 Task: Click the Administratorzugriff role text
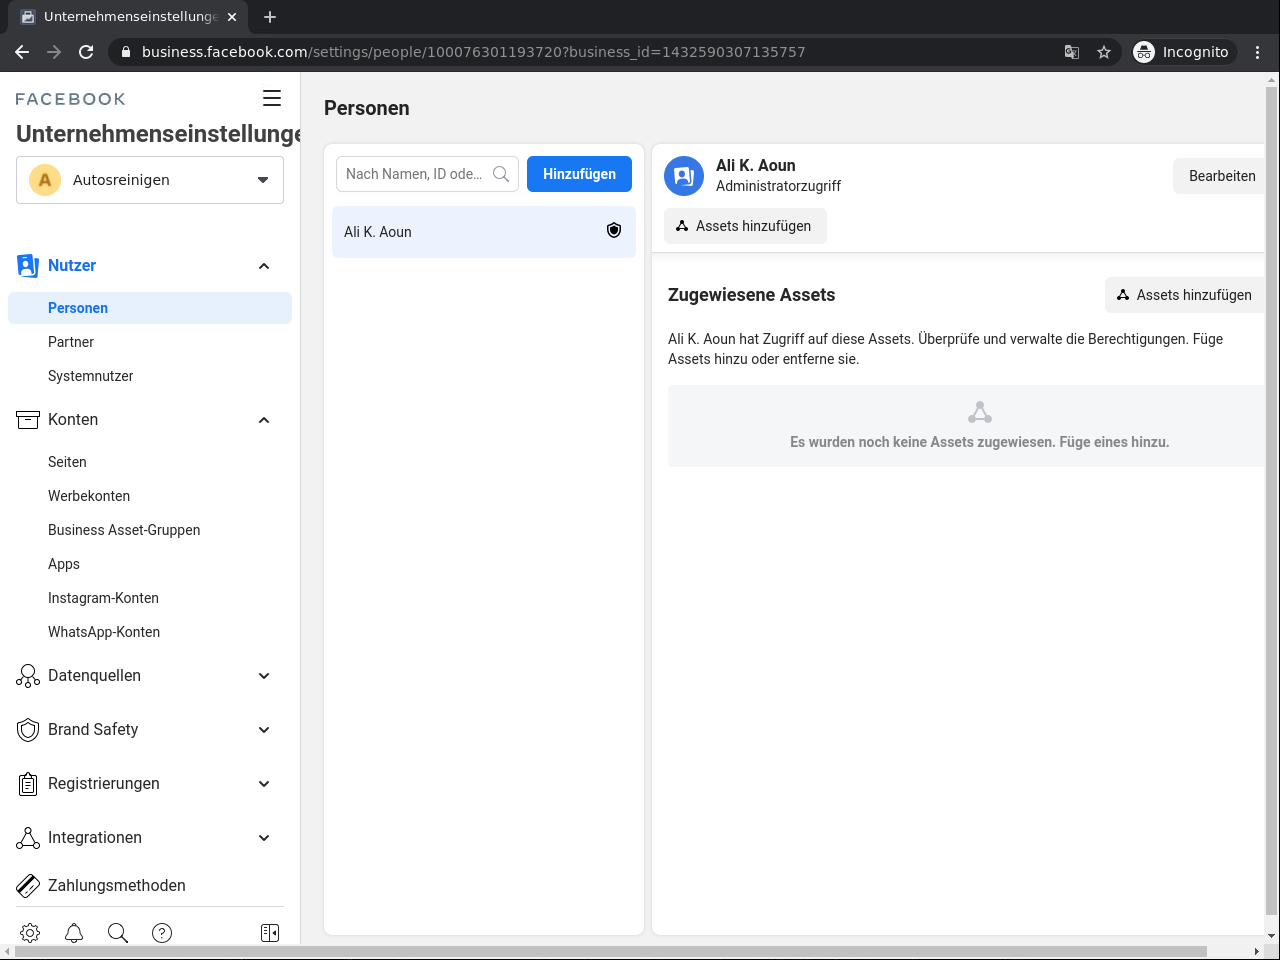[x=778, y=186]
